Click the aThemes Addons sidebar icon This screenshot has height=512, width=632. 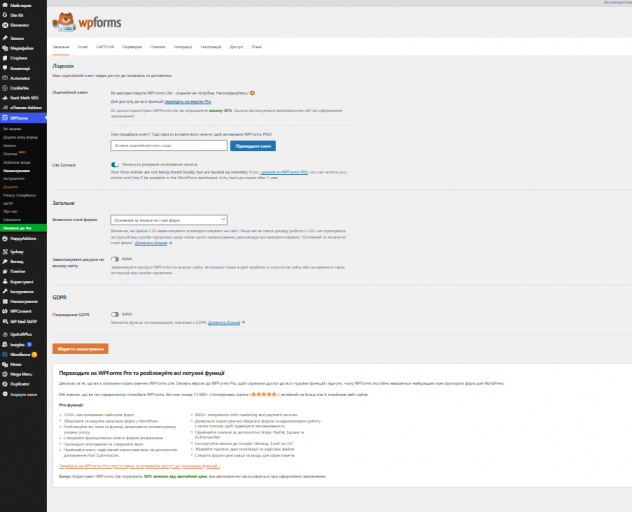pyautogui.click(x=5, y=108)
